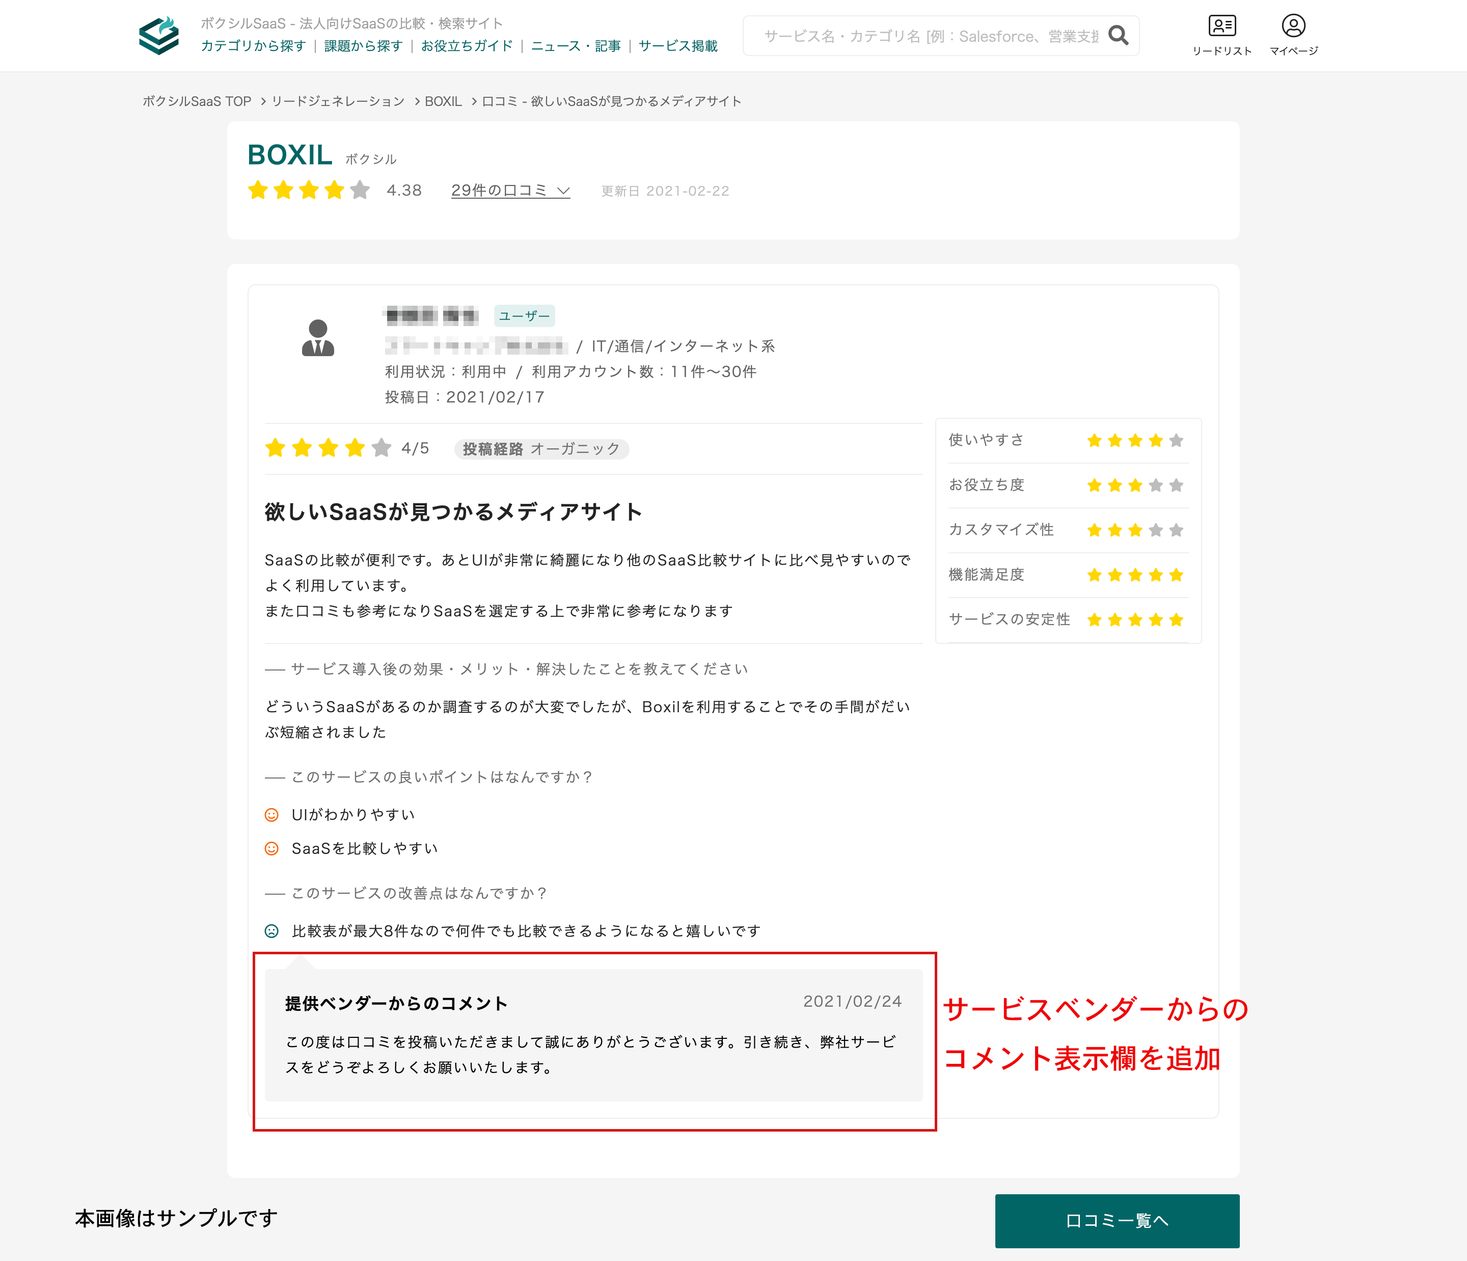Click the カスタマイズ性 star rating

[x=1135, y=530]
